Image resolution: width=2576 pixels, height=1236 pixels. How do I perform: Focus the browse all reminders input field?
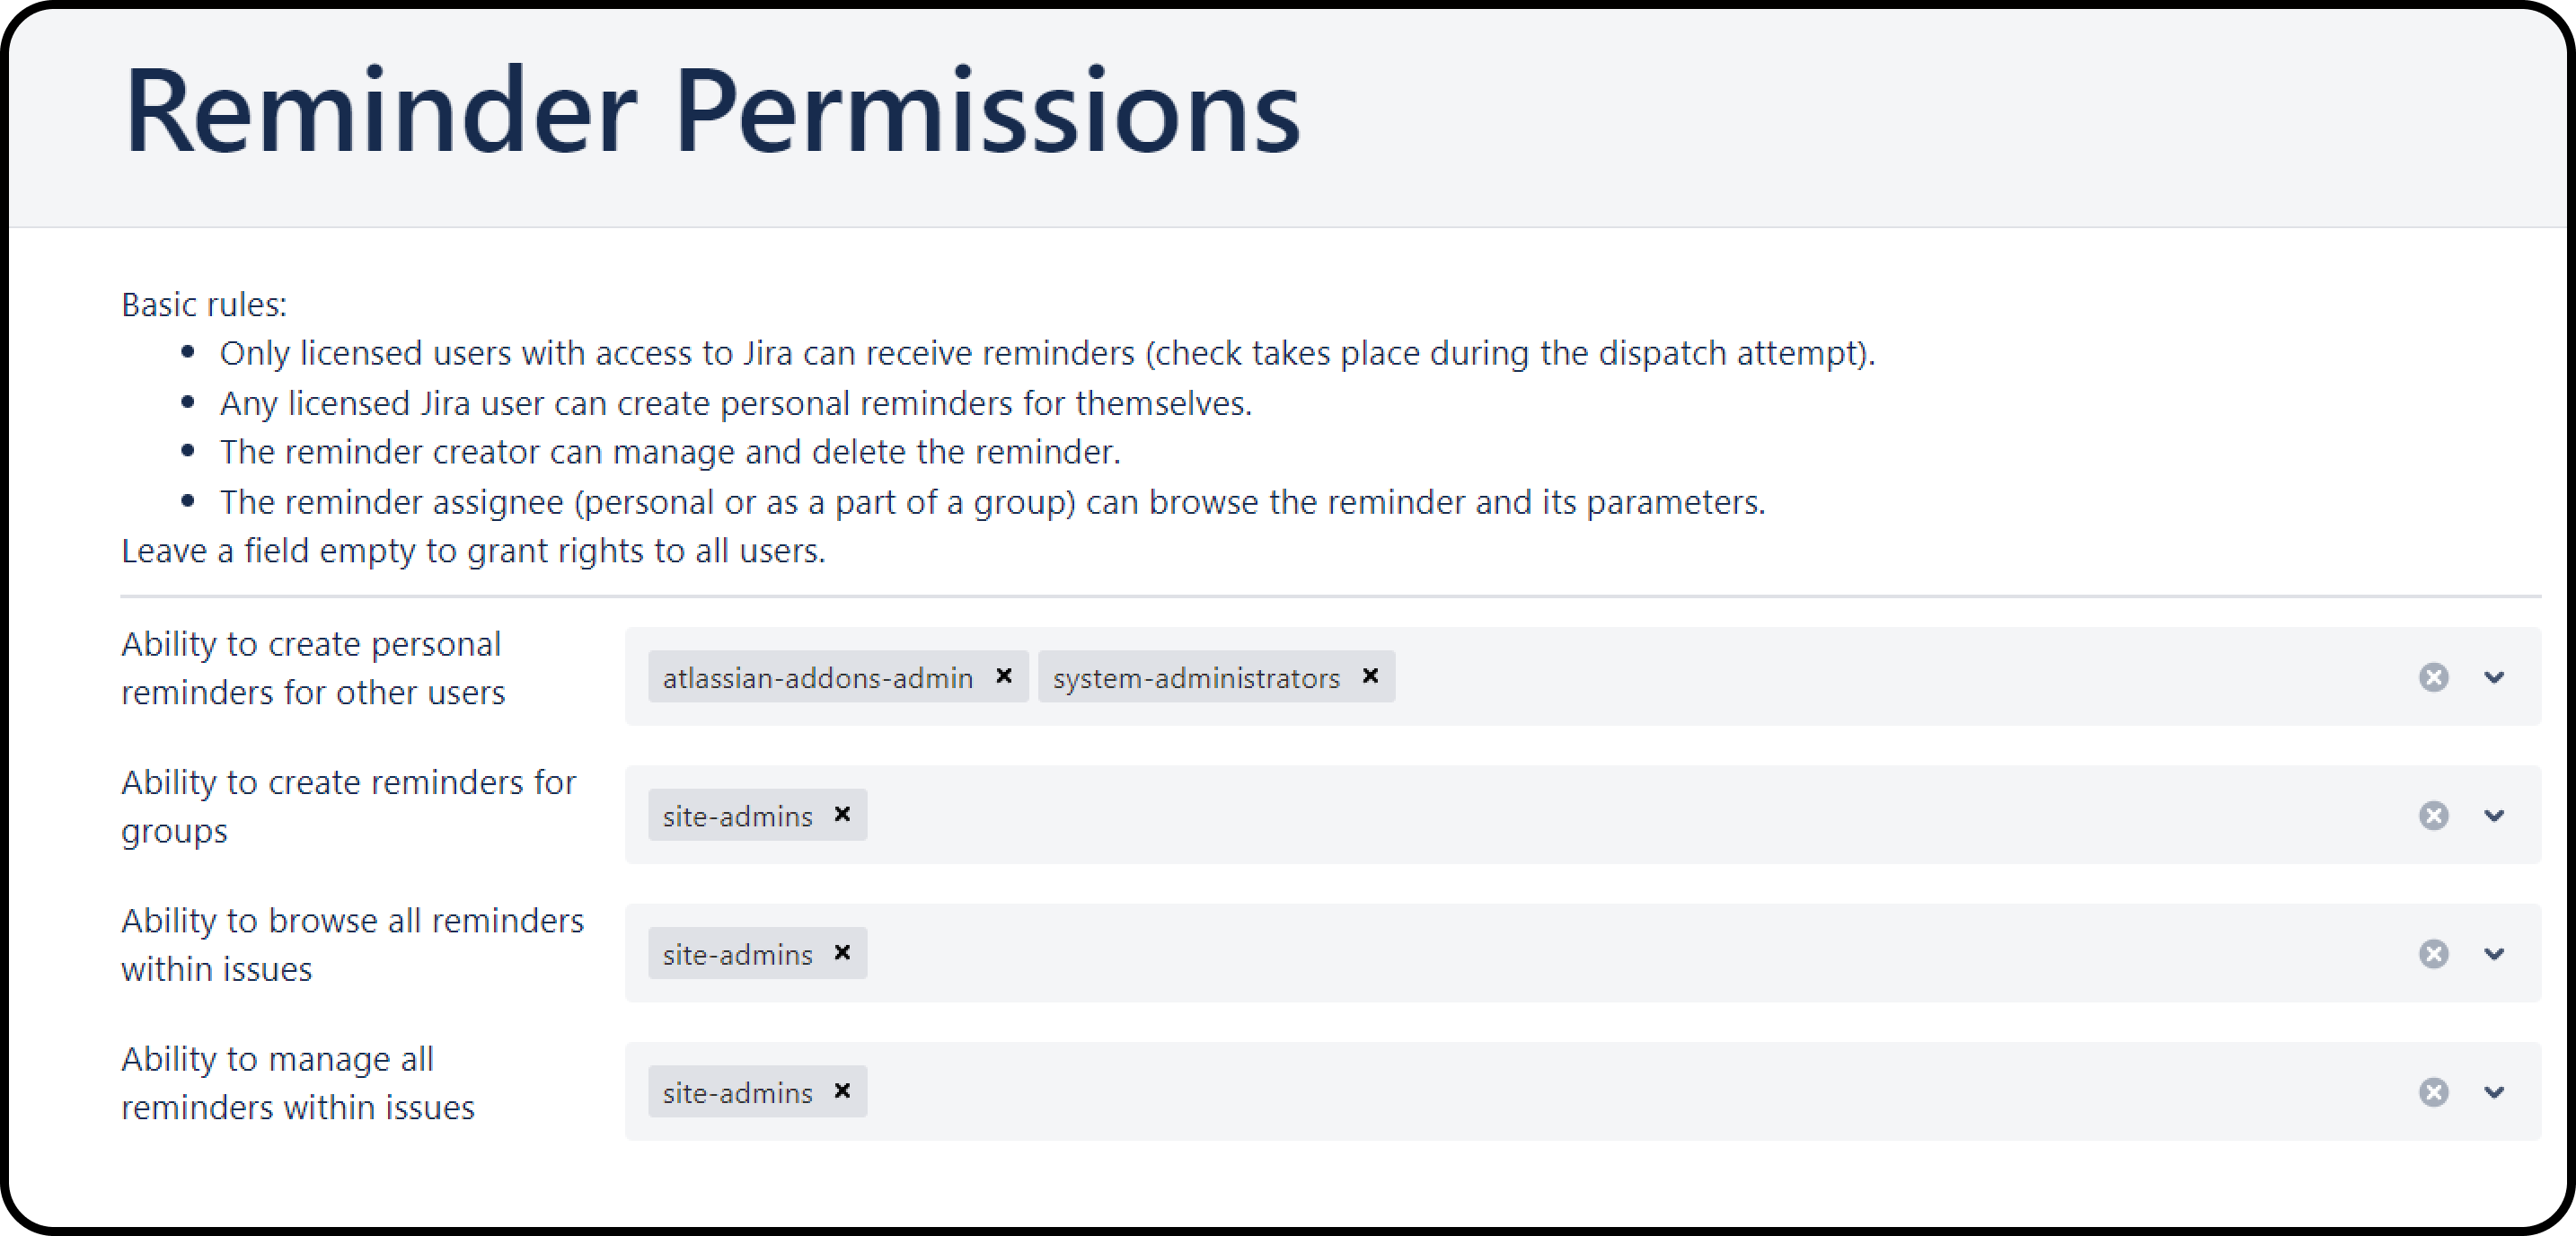(1600, 953)
